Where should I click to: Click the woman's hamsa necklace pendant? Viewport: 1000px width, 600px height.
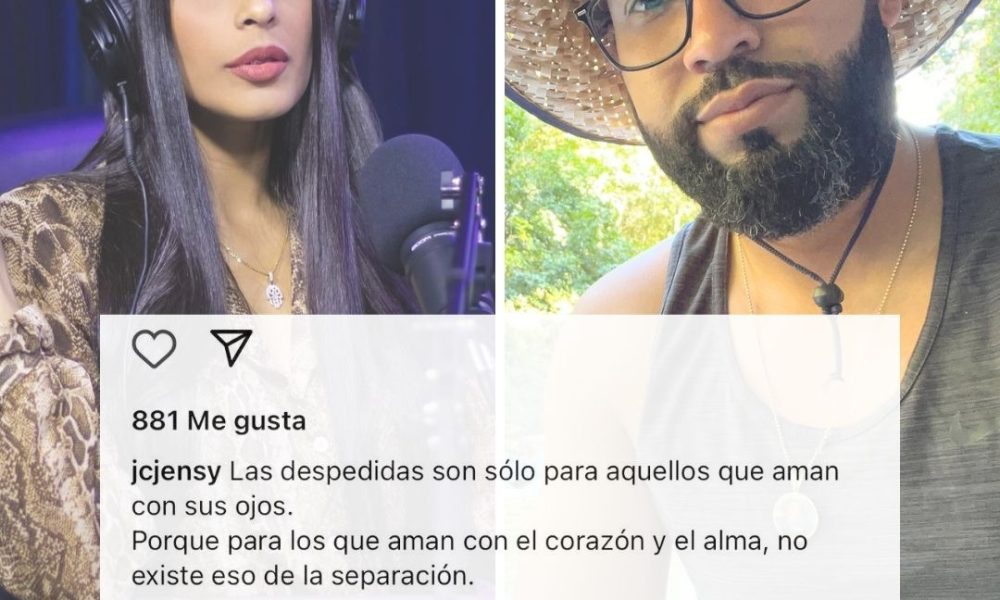tap(274, 290)
